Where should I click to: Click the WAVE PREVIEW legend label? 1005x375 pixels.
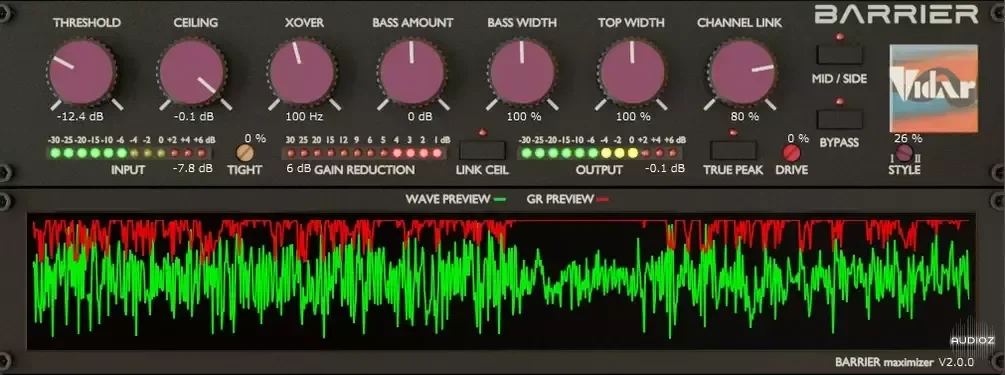tap(447, 199)
